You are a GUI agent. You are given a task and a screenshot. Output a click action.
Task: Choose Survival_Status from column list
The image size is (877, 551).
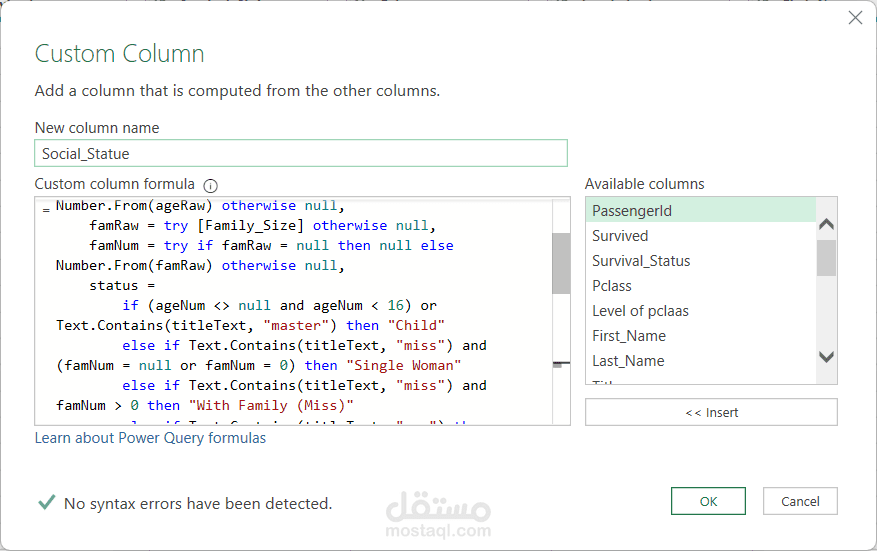641,261
